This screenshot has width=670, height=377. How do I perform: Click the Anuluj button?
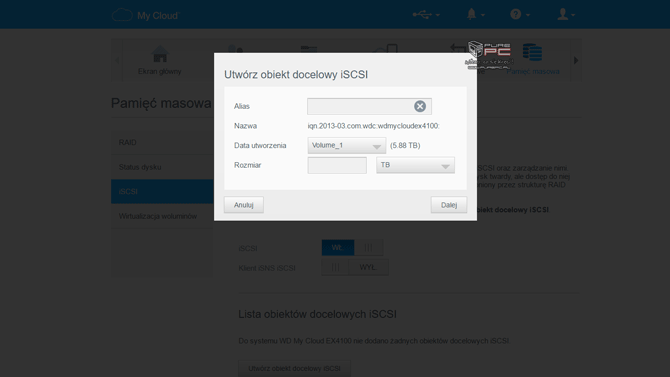(x=244, y=205)
